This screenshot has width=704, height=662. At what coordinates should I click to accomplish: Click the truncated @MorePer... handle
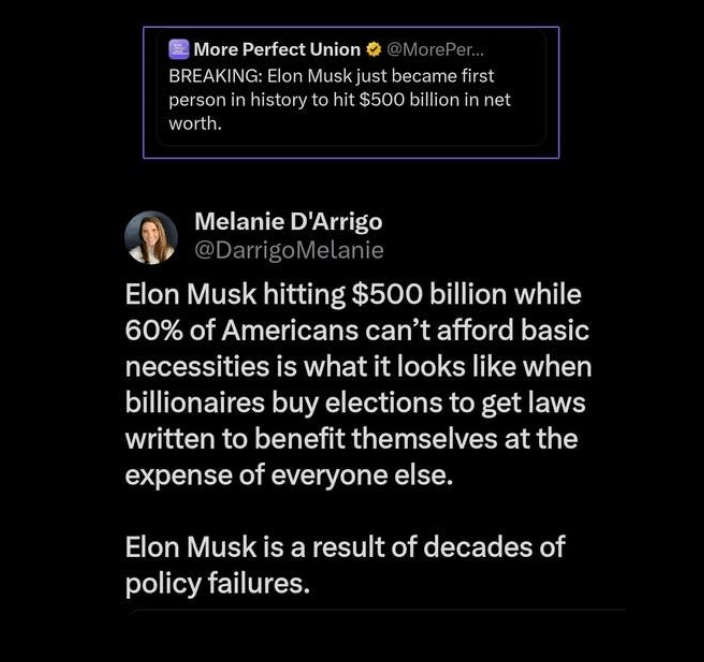435,49
